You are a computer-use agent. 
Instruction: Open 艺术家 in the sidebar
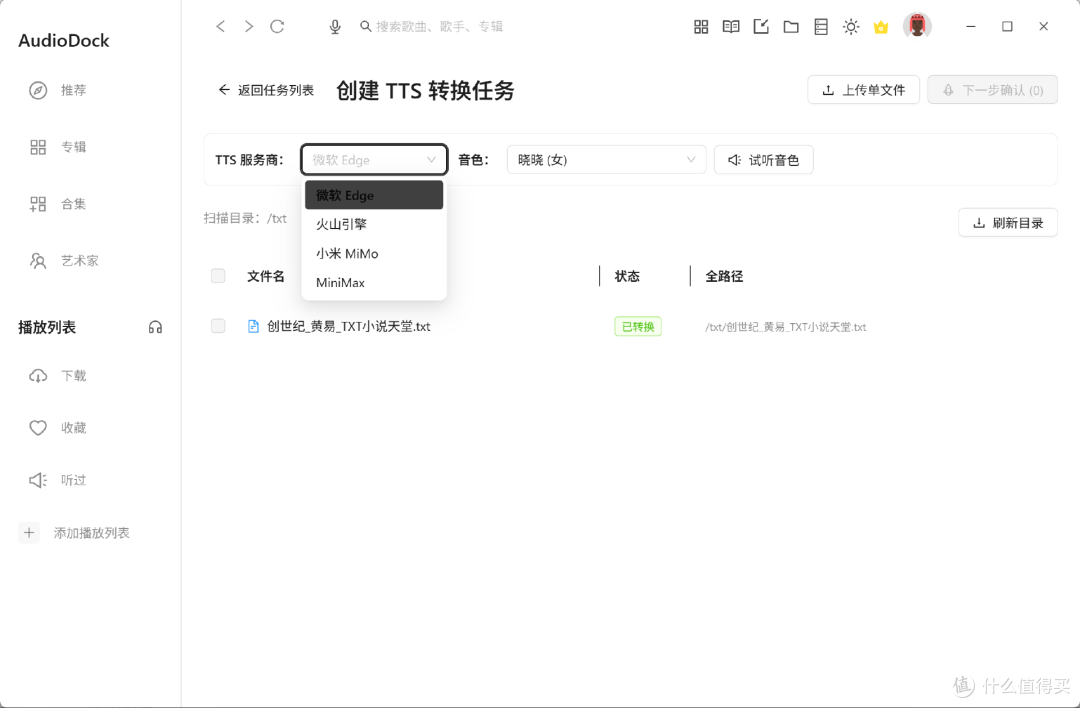click(x=64, y=260)
